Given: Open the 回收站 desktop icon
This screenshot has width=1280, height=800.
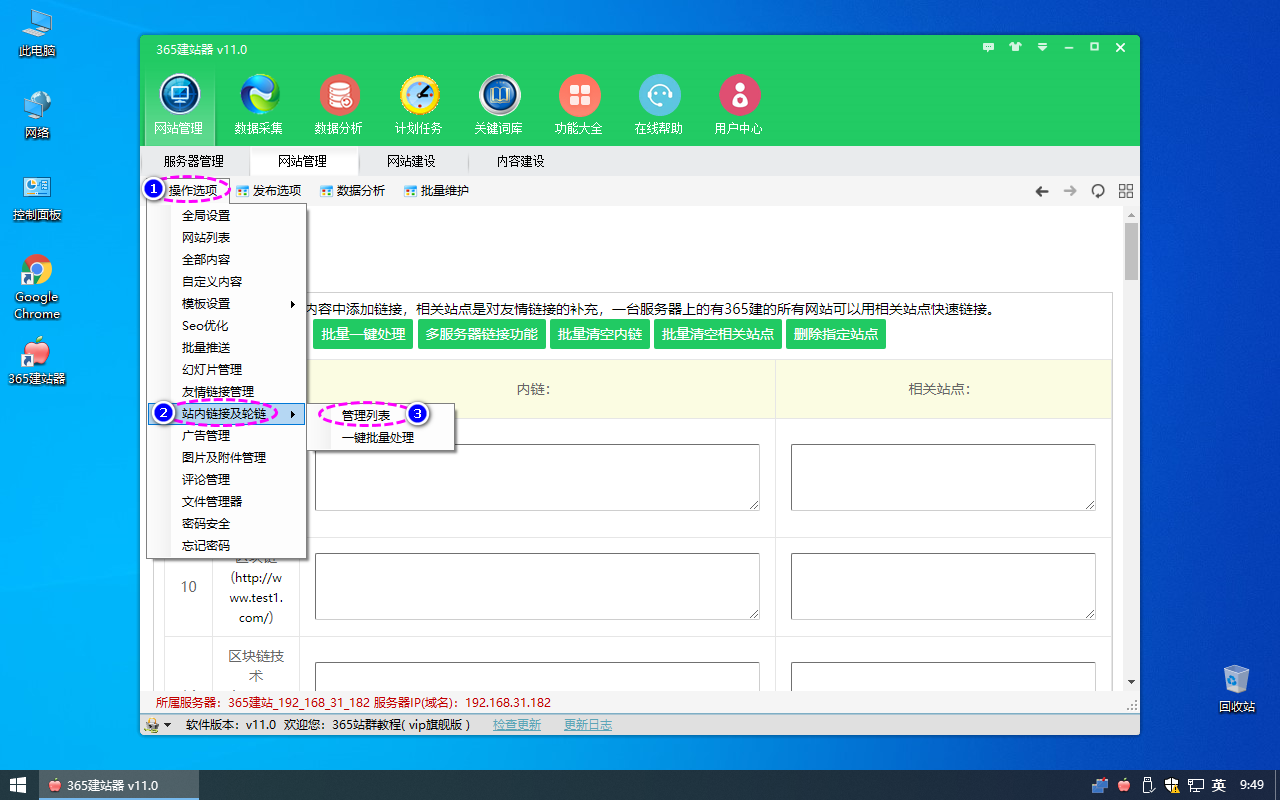Looking at the screenshot, I should [x=1236, y=687].
